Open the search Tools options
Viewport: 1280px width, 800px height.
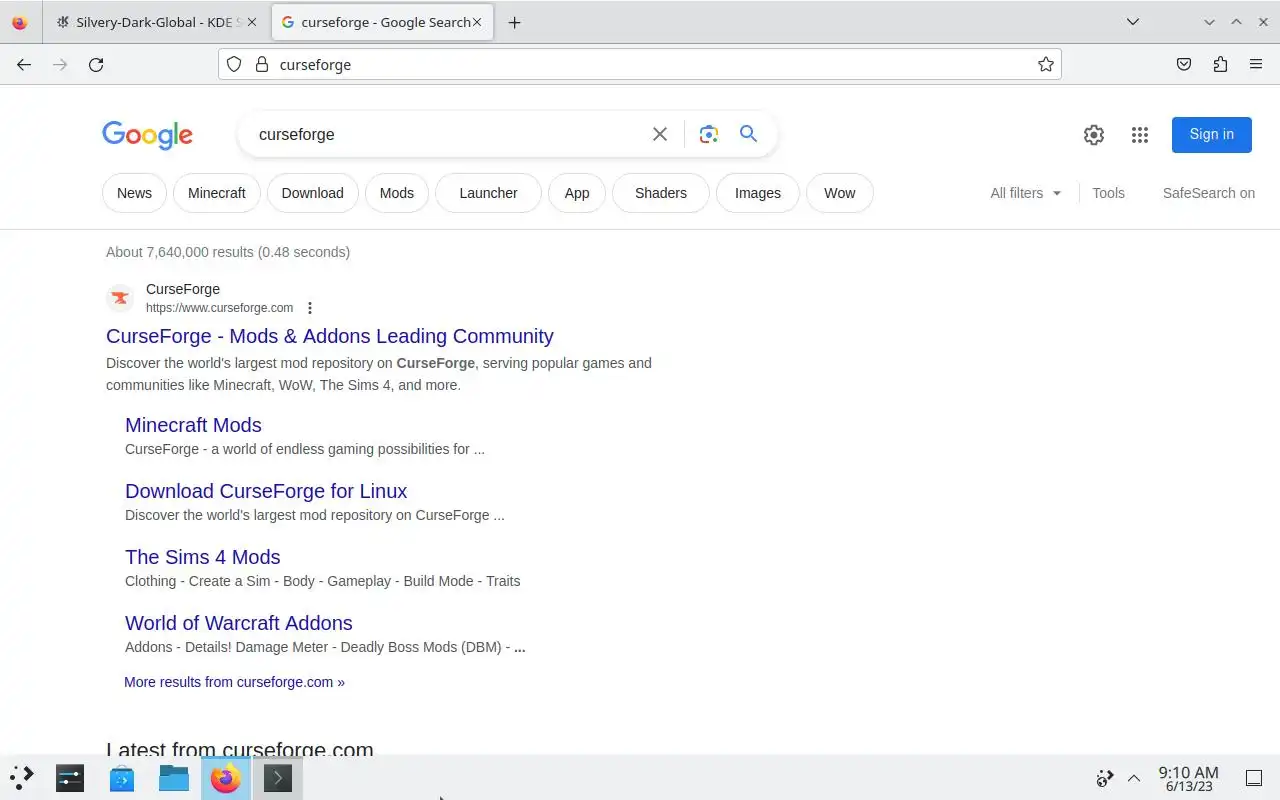coord(1108,193)
